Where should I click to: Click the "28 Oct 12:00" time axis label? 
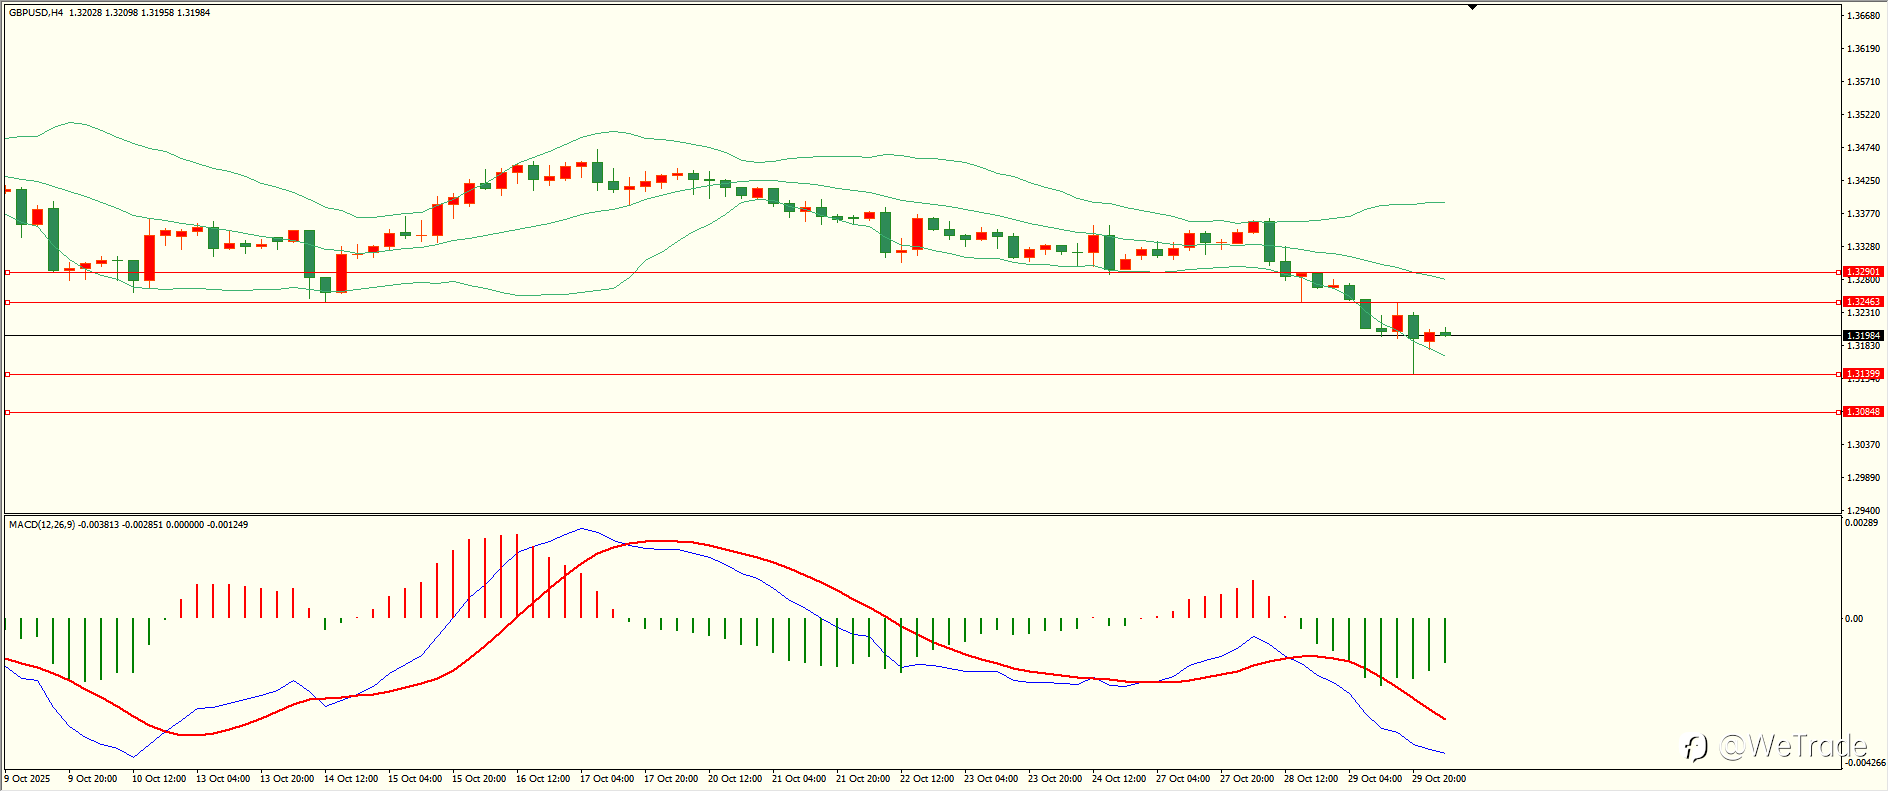coord(1311,779)
